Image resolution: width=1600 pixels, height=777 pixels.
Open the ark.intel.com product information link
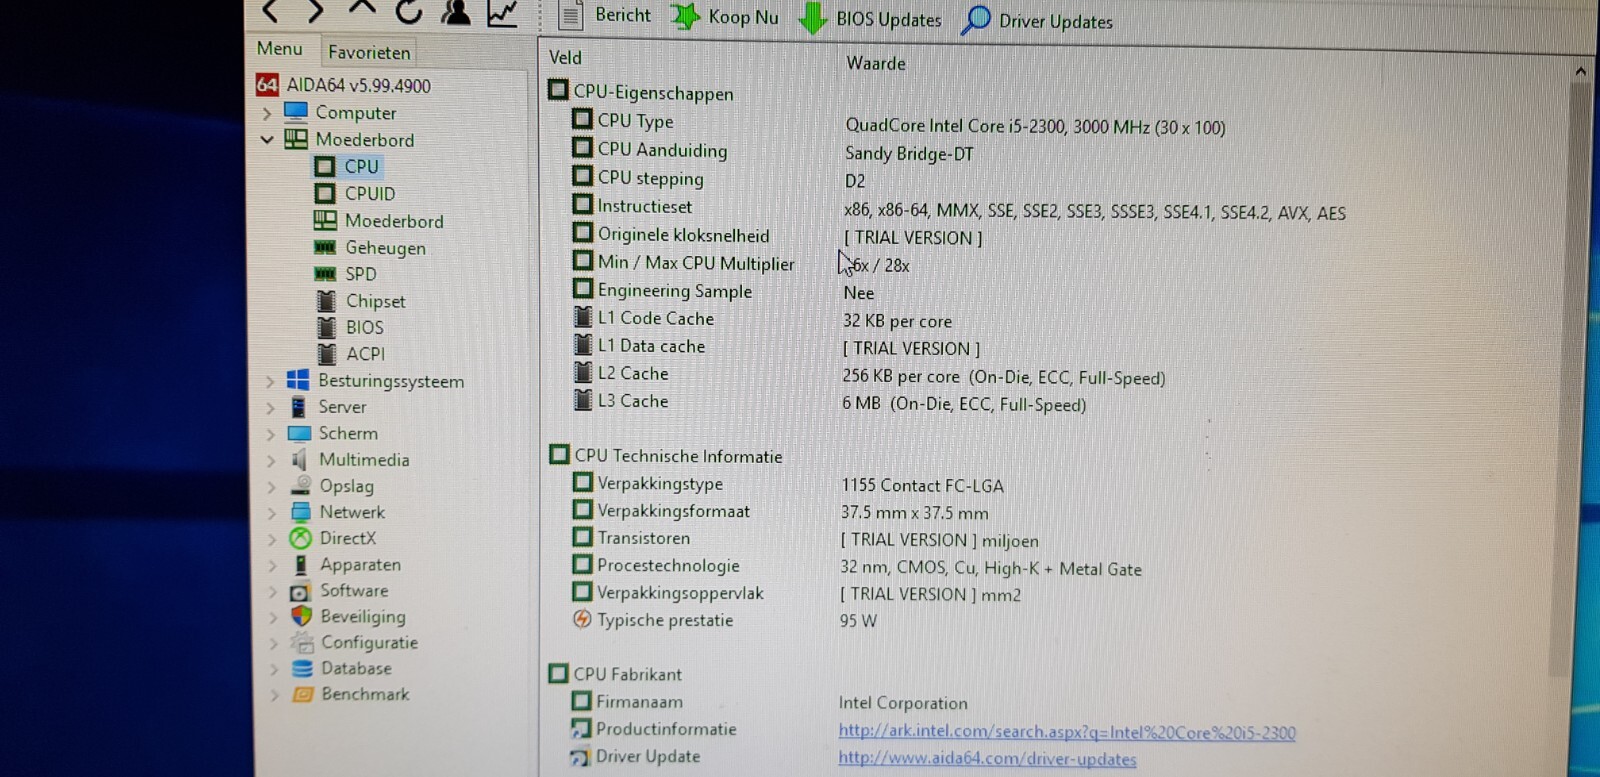1067,732
